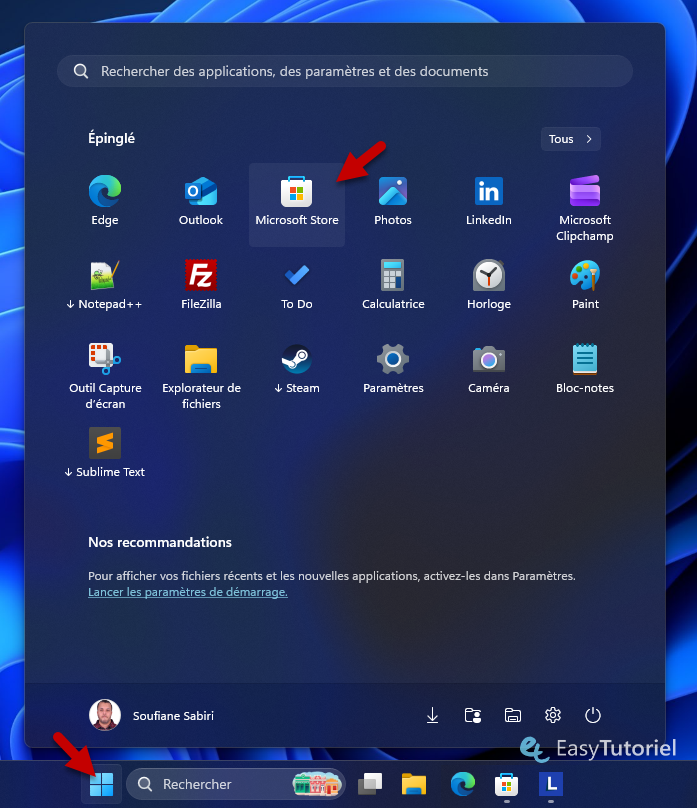Open Microsoft Store from the taskbar
697x808 pixels.
point(506,784)
